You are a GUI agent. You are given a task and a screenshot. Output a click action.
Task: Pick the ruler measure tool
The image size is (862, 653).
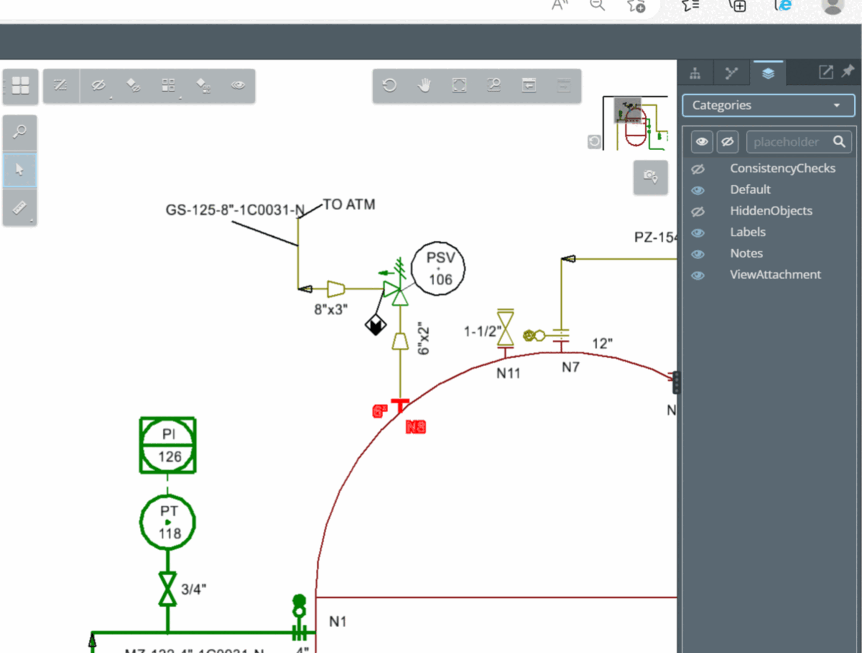coord(19,207)
